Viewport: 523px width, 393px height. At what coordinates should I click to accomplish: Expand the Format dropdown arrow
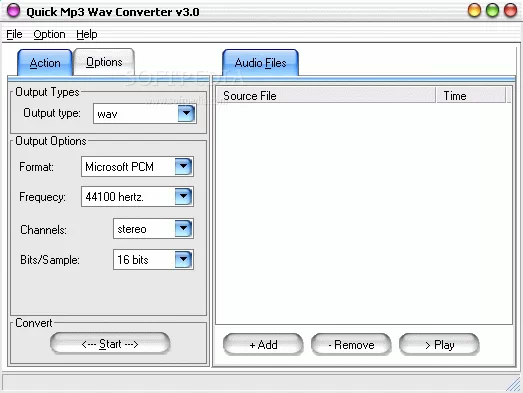pos(183,166)
